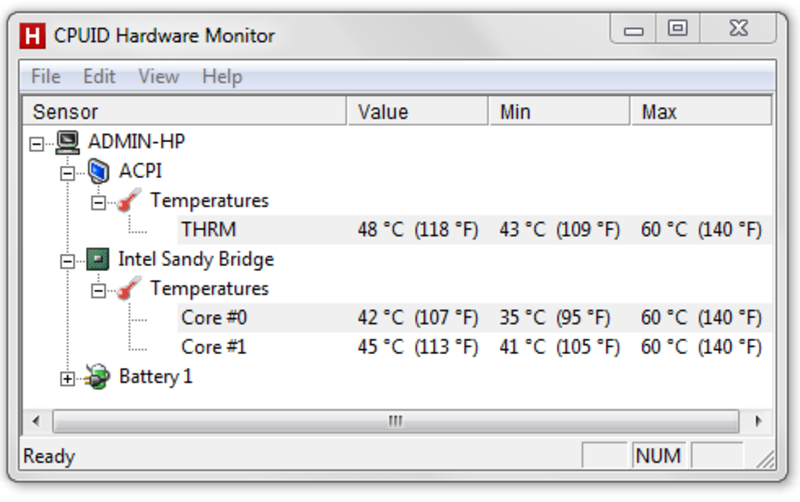Expand the Battery 1 node
Image resolution: width=800 pixels, height=502 pixels.
click(67, 379)
